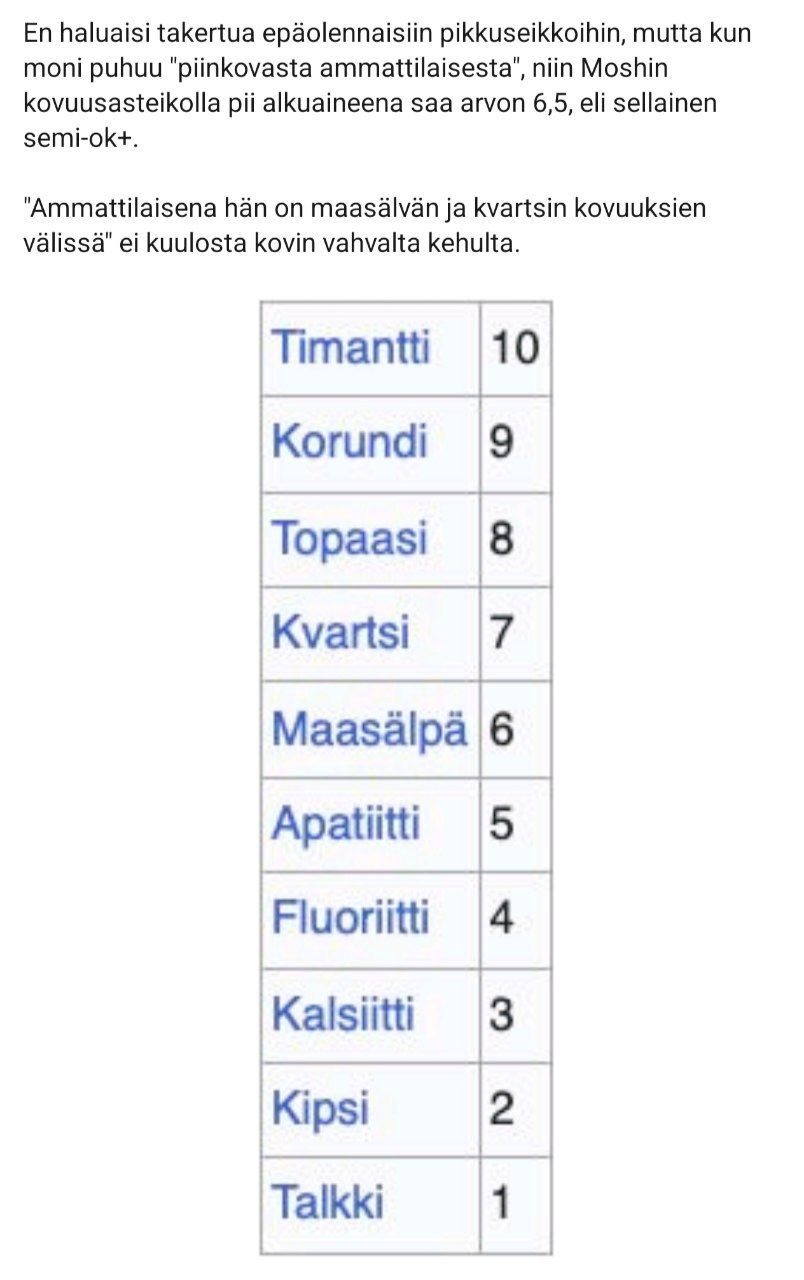
Task: Follow the Topaasi link
Action: point(349,538)
